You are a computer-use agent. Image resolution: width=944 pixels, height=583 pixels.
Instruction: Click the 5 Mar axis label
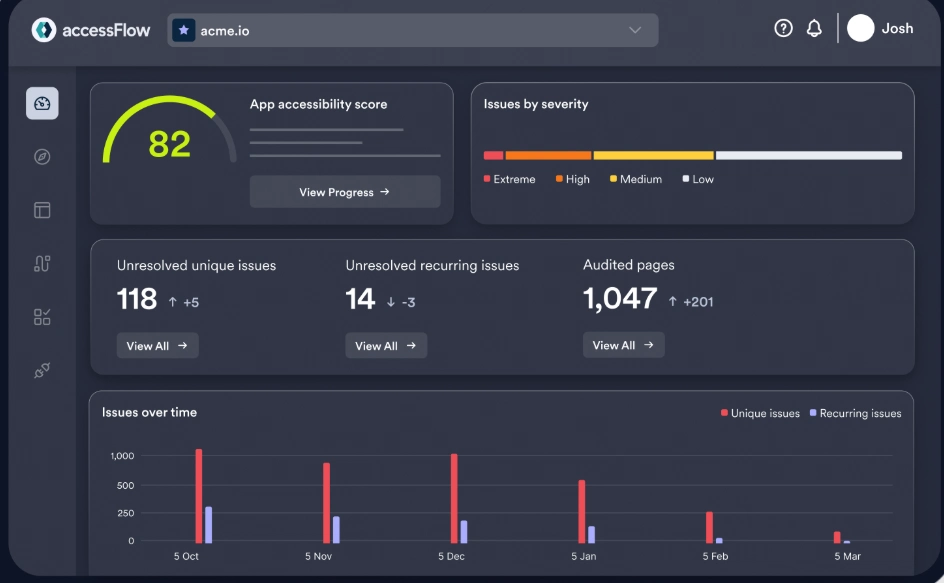click(x=847, y=556)
